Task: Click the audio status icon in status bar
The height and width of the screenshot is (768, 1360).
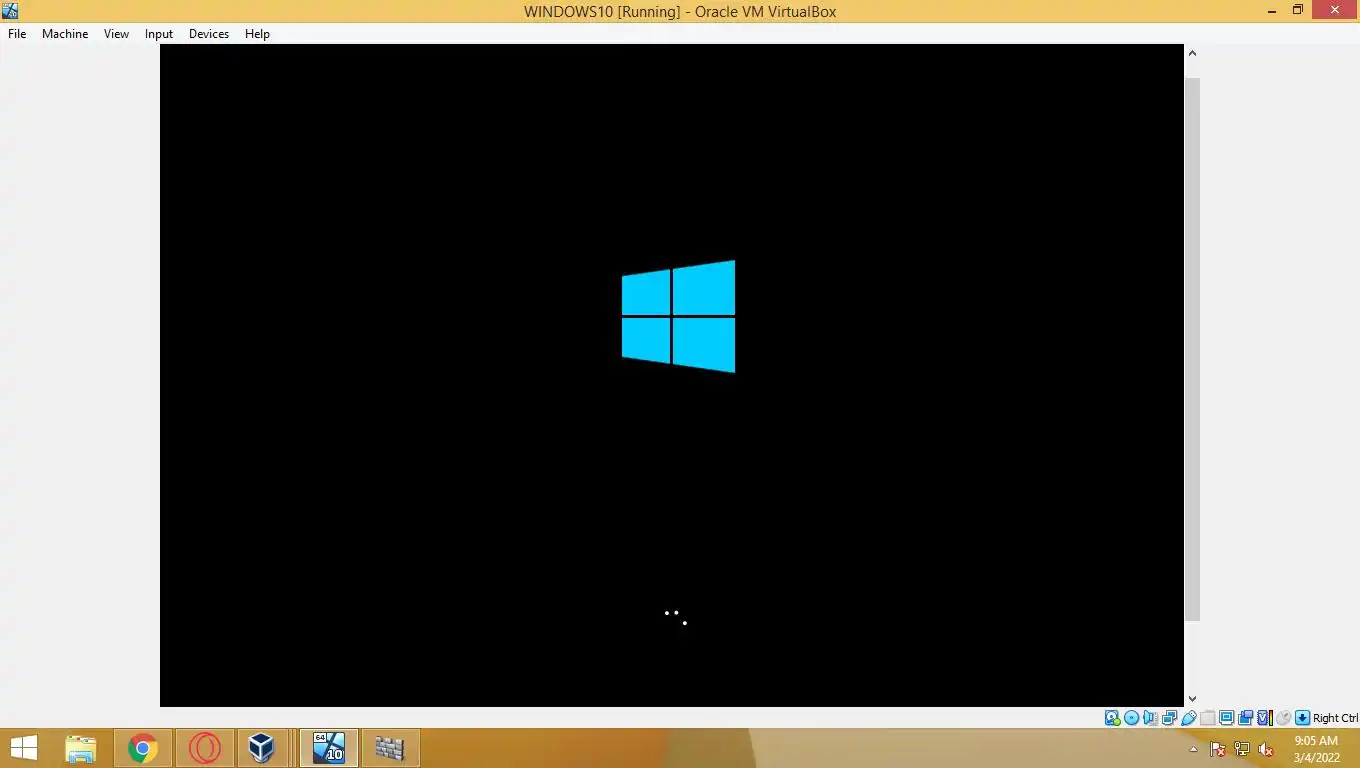Action: pos(1150,718)
